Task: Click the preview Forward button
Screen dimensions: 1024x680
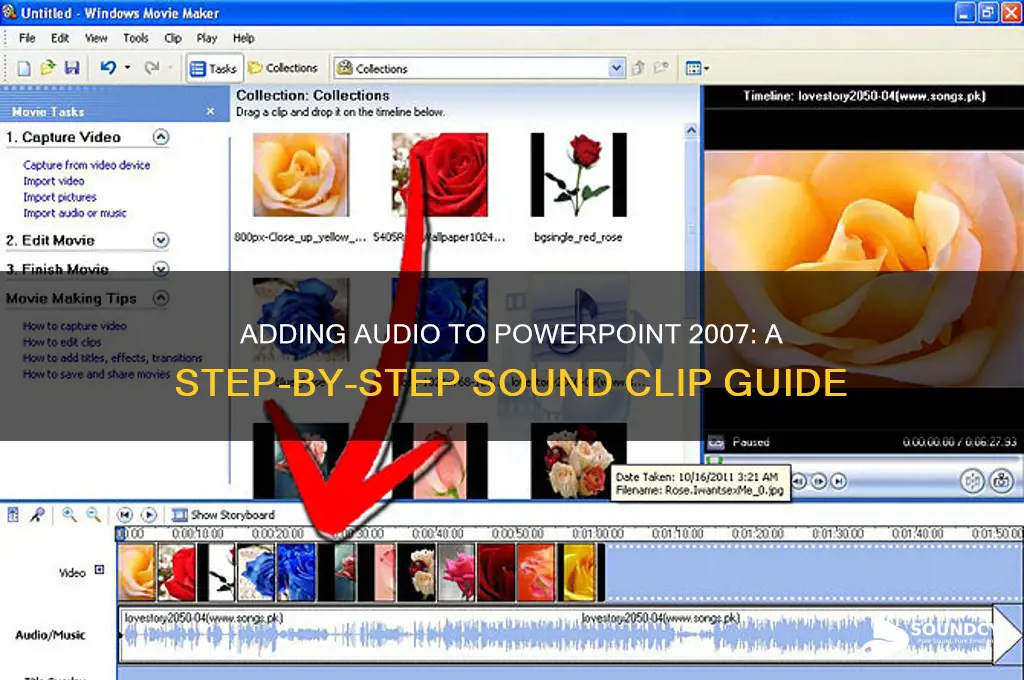Action: 839,481
